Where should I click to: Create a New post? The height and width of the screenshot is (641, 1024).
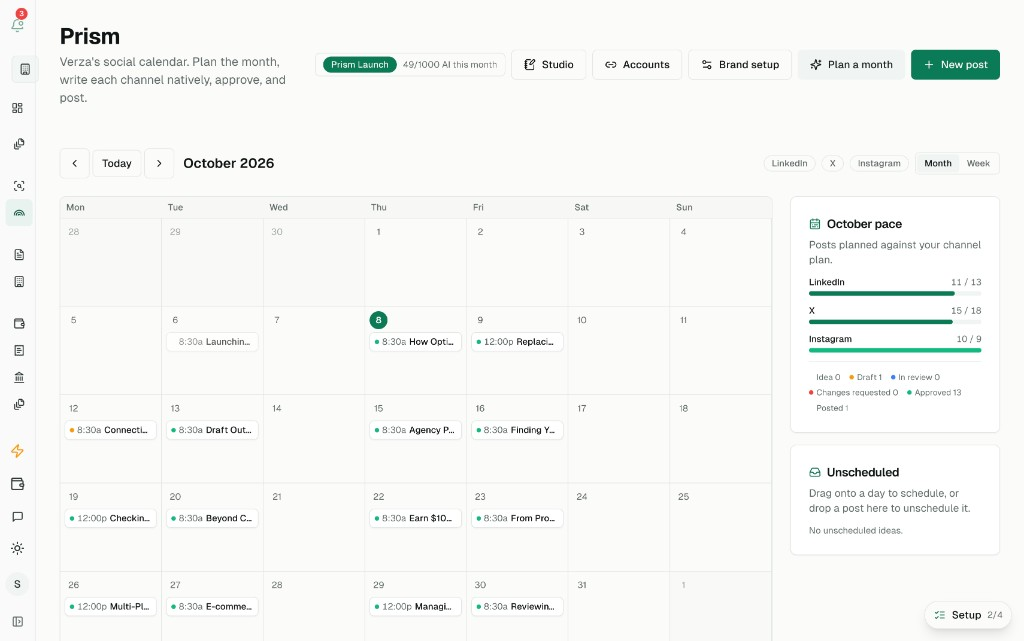(955, 65)
